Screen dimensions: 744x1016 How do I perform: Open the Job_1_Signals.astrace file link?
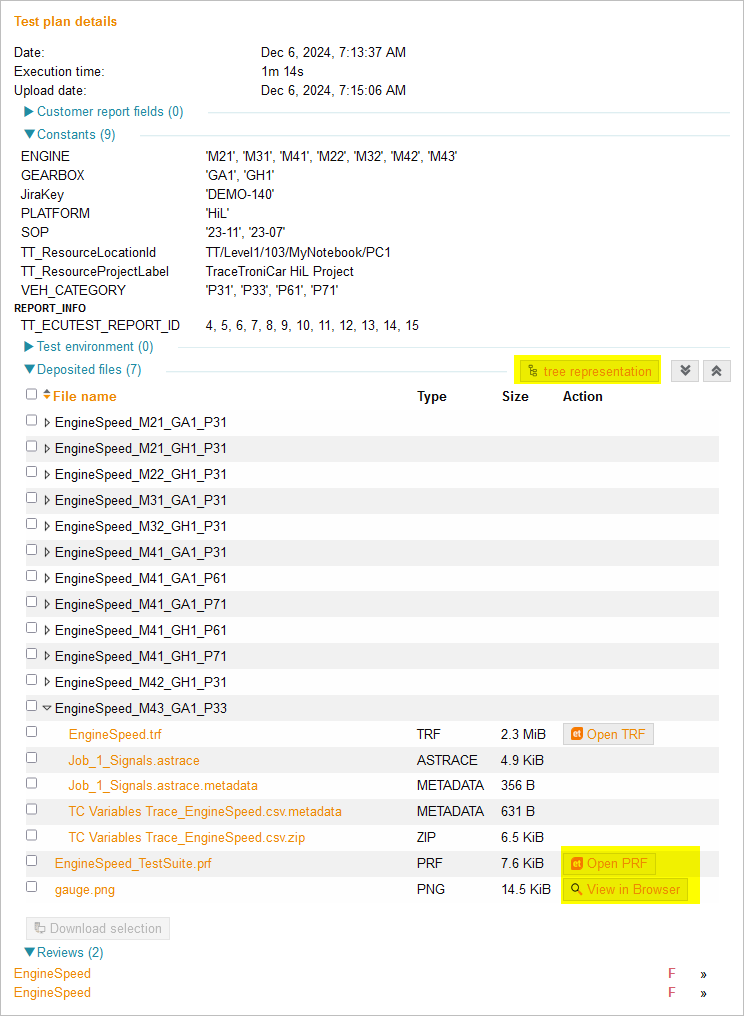point(134,760)
